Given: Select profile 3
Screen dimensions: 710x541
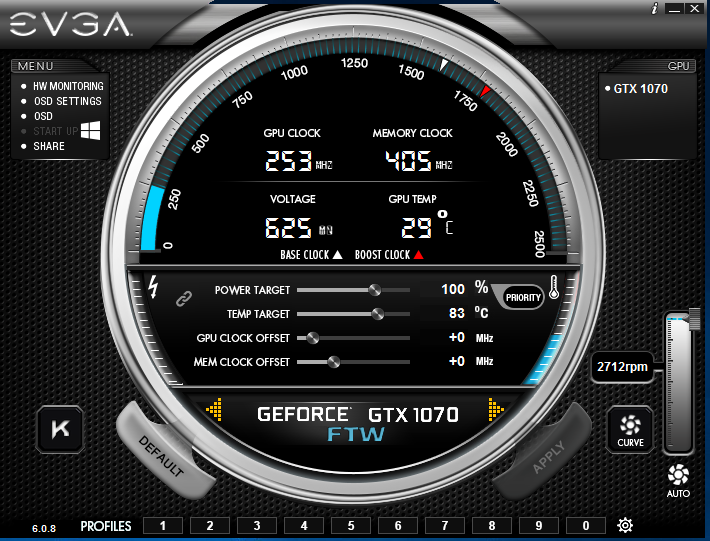Looking at the screenshot, I should pos(257,526).
